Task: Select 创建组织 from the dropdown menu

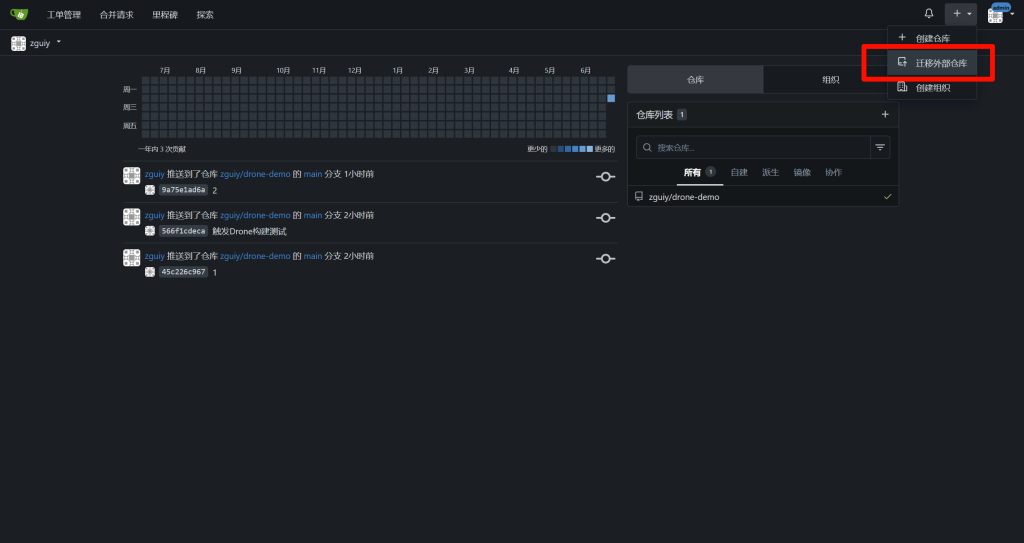Action: pyautogui.click(x=932, y=88)
